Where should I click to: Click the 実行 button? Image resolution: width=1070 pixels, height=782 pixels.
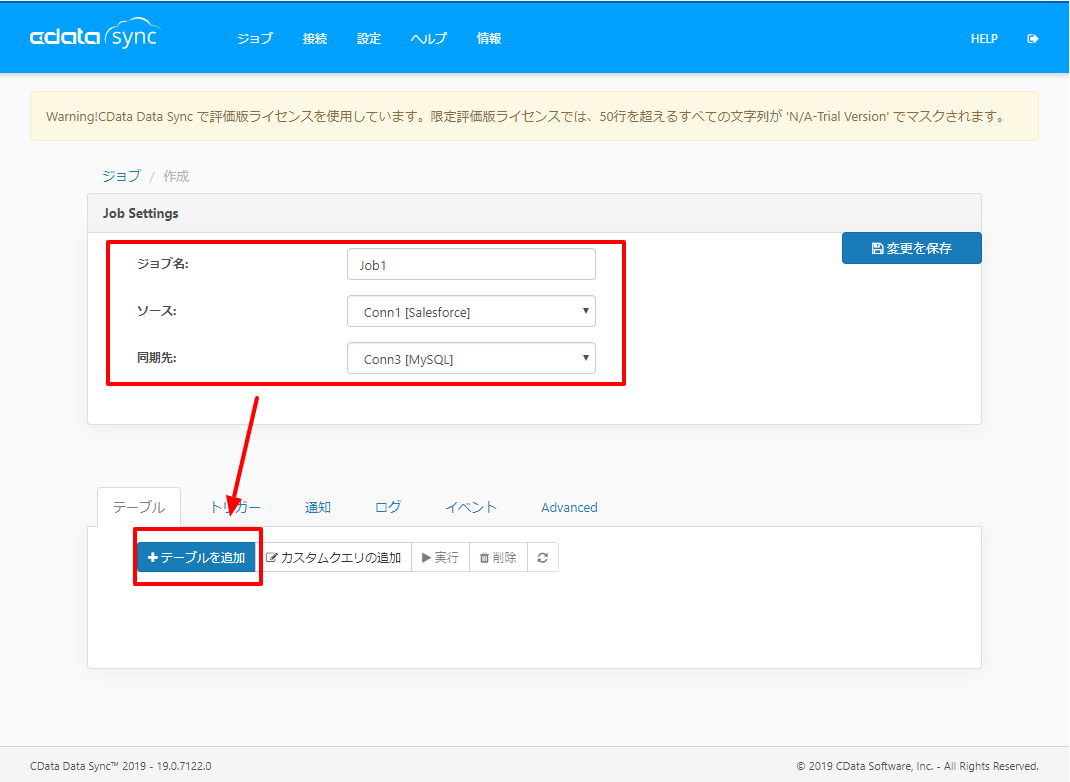[441, 557]
